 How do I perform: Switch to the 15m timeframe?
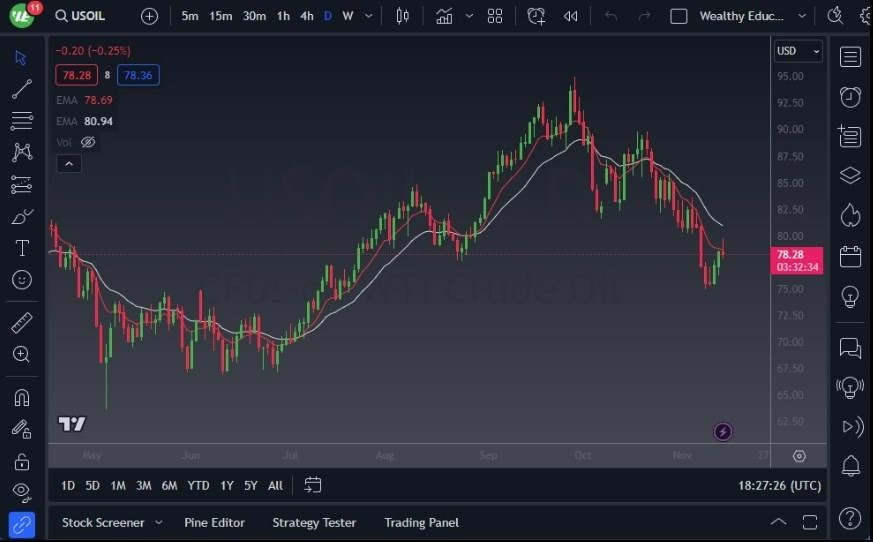tap(220, 16)
